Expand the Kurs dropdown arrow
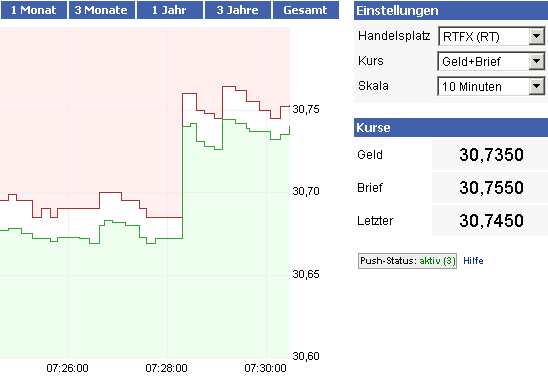548x378 pixels. (x=536, y=61)
